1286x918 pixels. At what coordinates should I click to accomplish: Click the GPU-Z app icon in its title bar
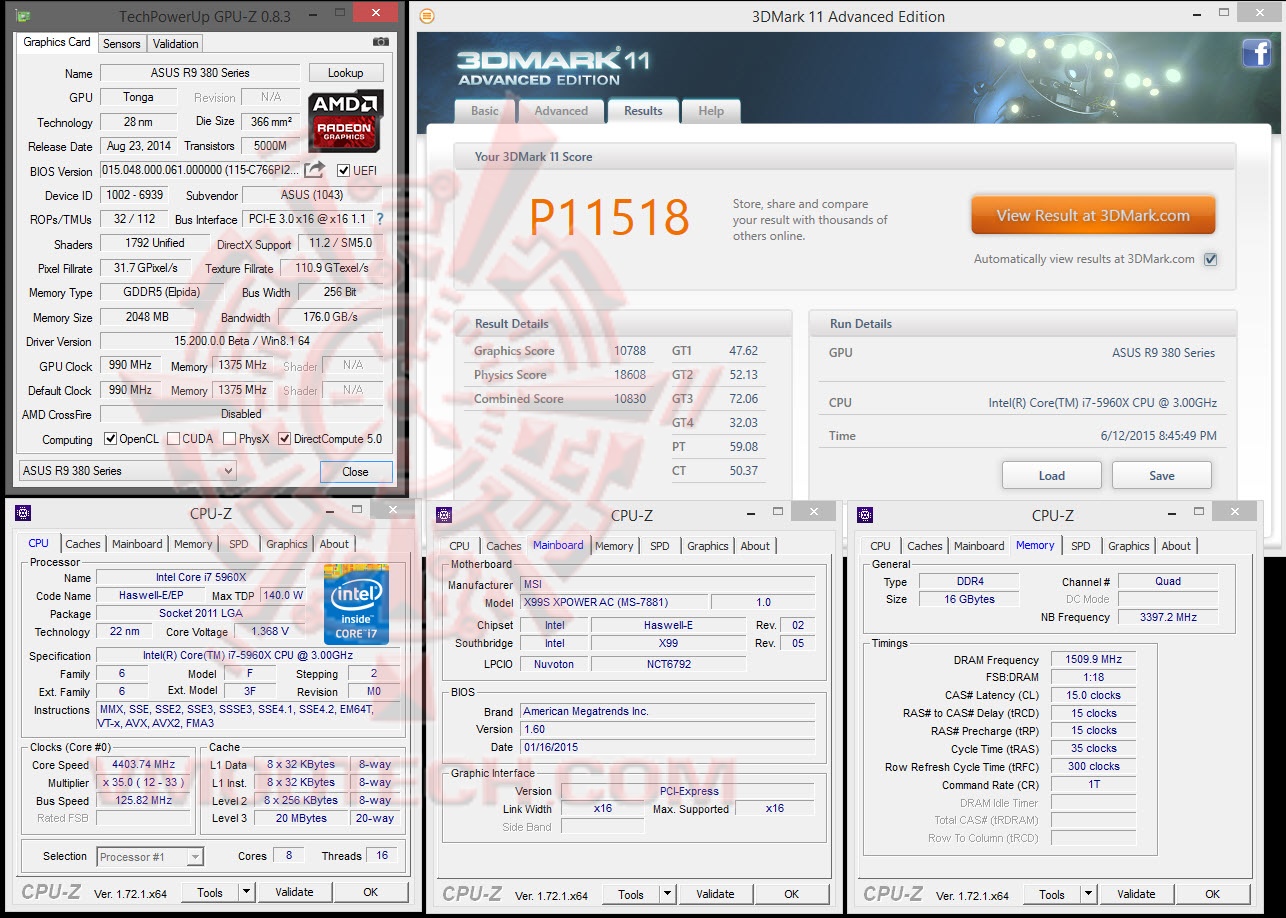click(23, 16)
